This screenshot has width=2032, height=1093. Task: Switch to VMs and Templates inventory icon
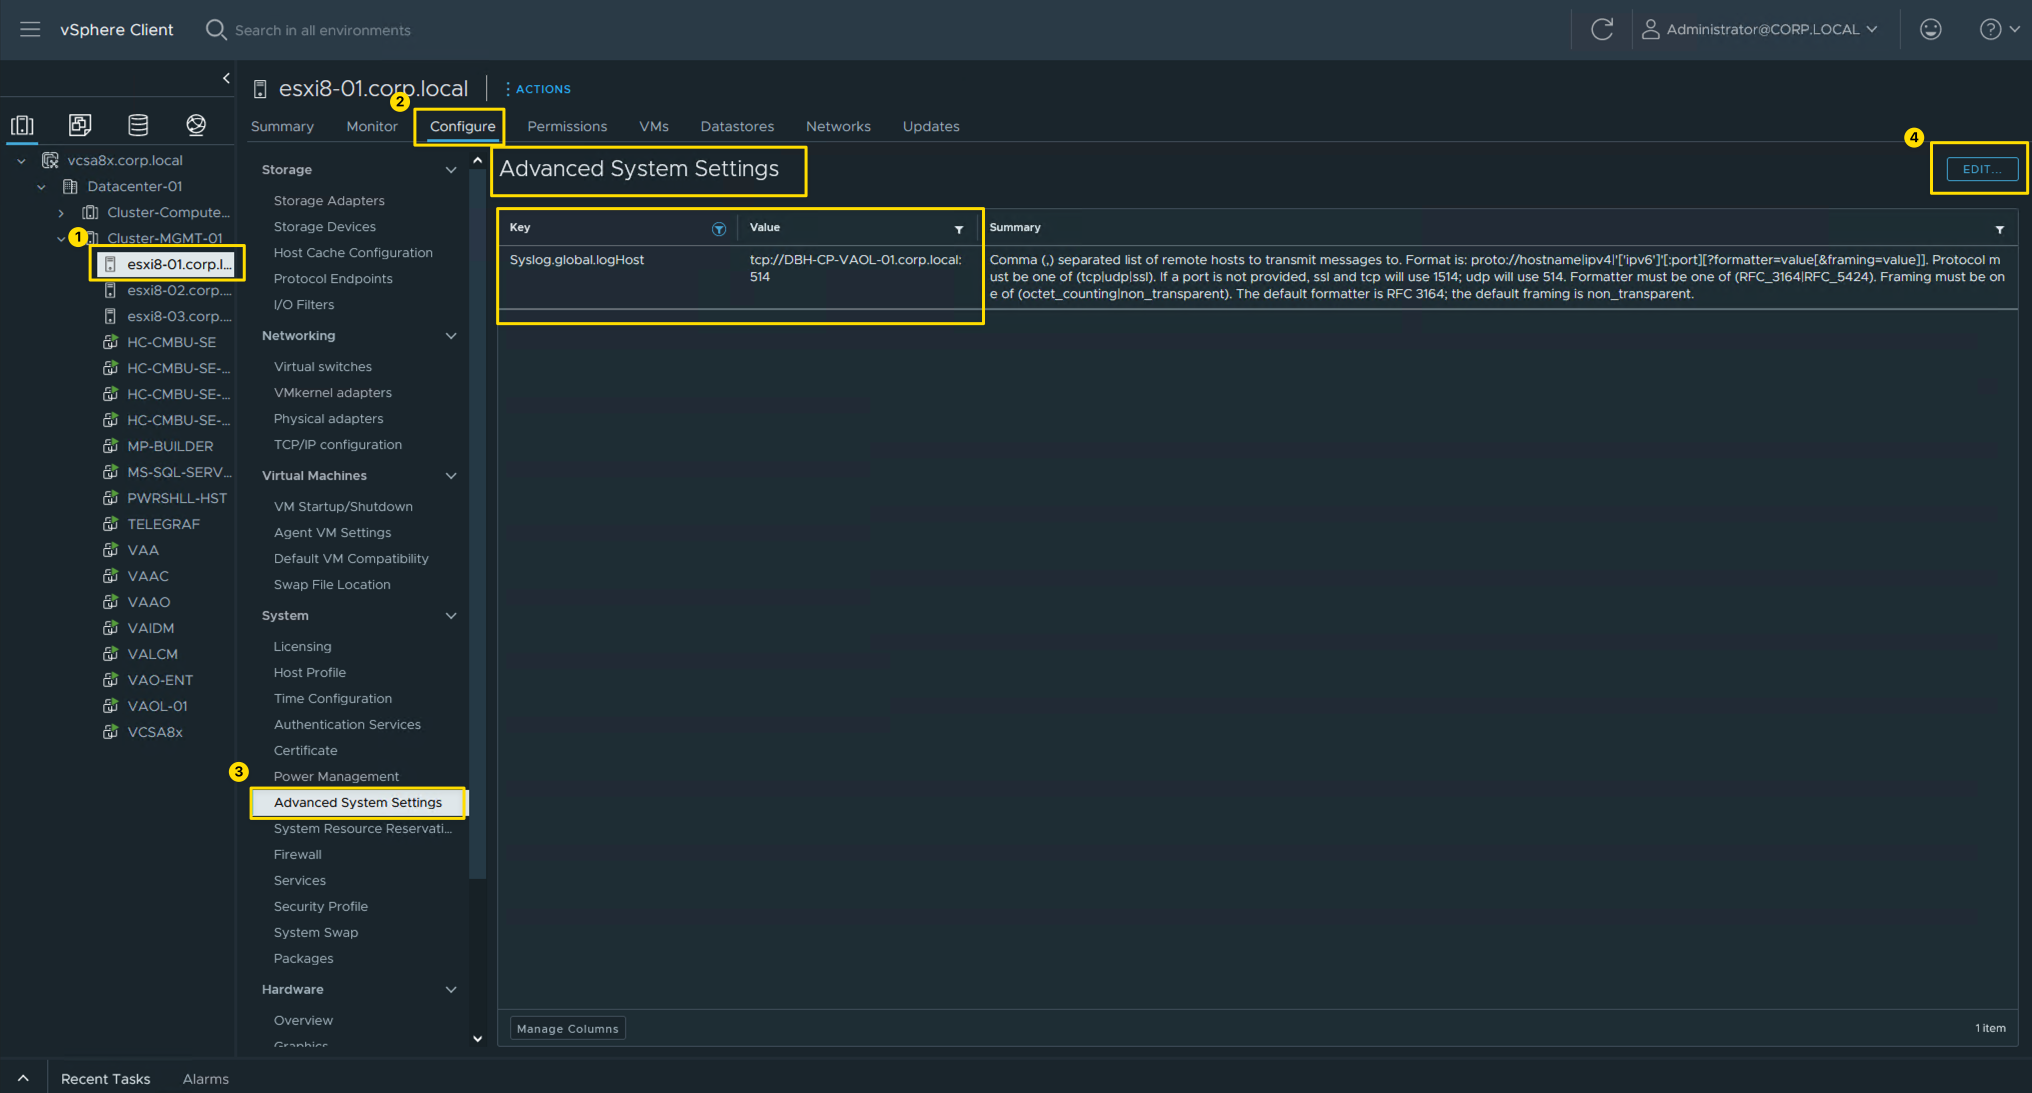[80, 125]
